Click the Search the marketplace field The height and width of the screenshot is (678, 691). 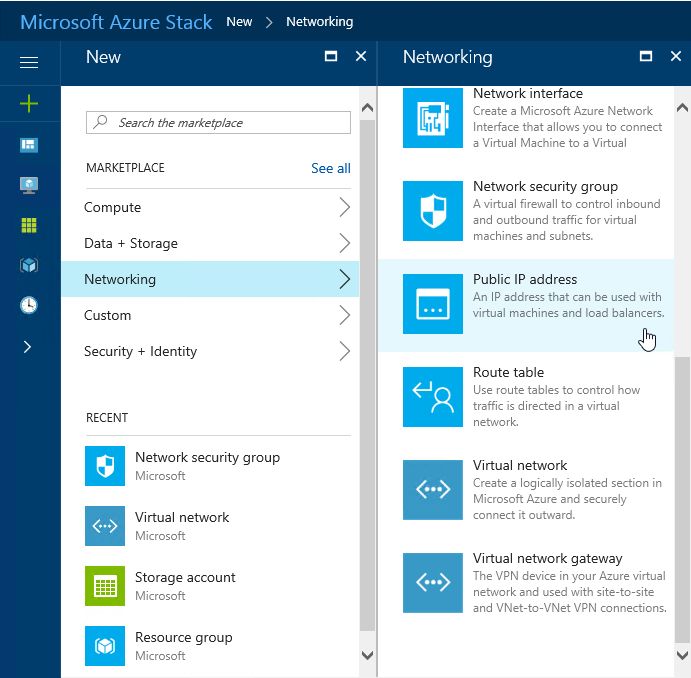point(218,122)
